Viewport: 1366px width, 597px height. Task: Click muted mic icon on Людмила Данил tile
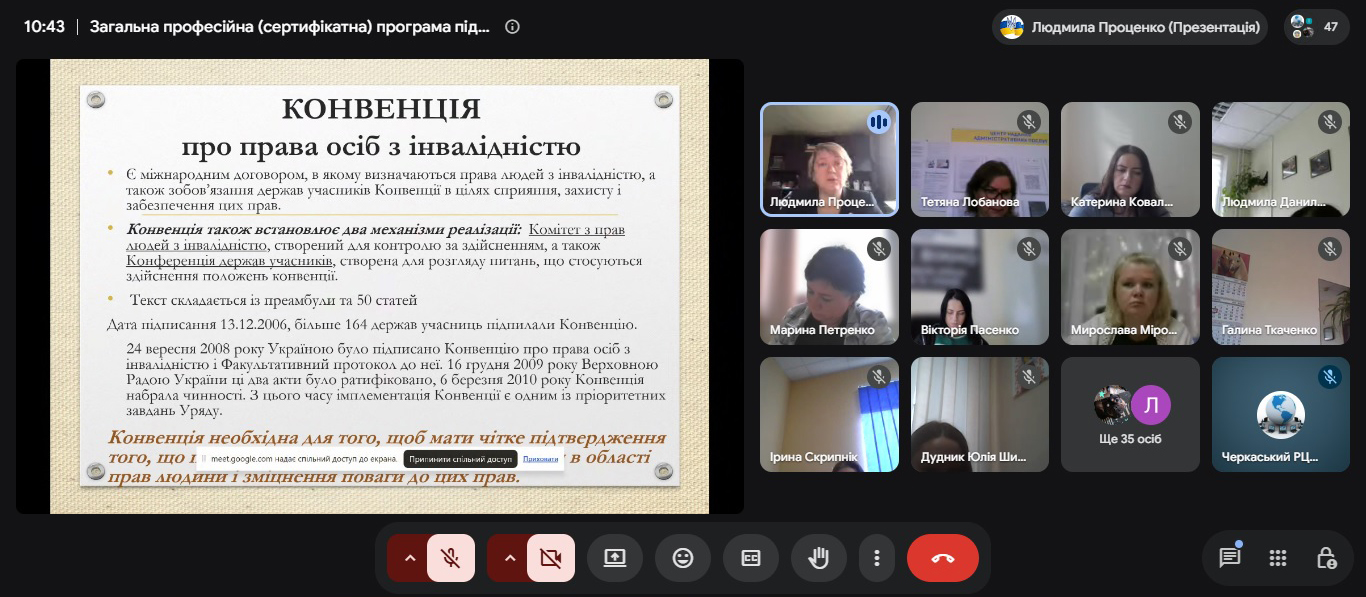click(1330, 122)
